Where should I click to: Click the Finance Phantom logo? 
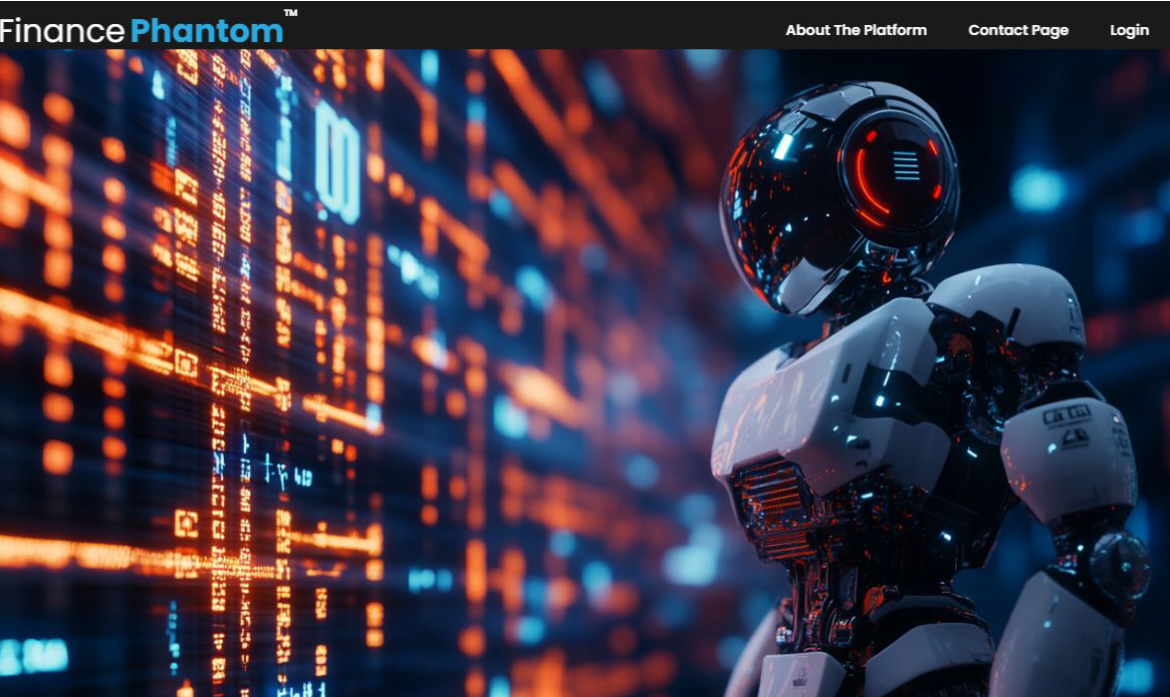142,30
